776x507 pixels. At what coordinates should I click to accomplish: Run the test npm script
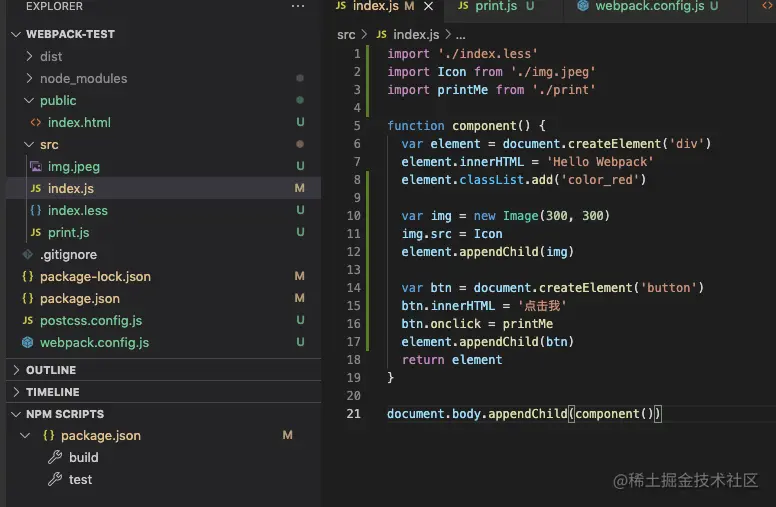click(x=80, y=479)
